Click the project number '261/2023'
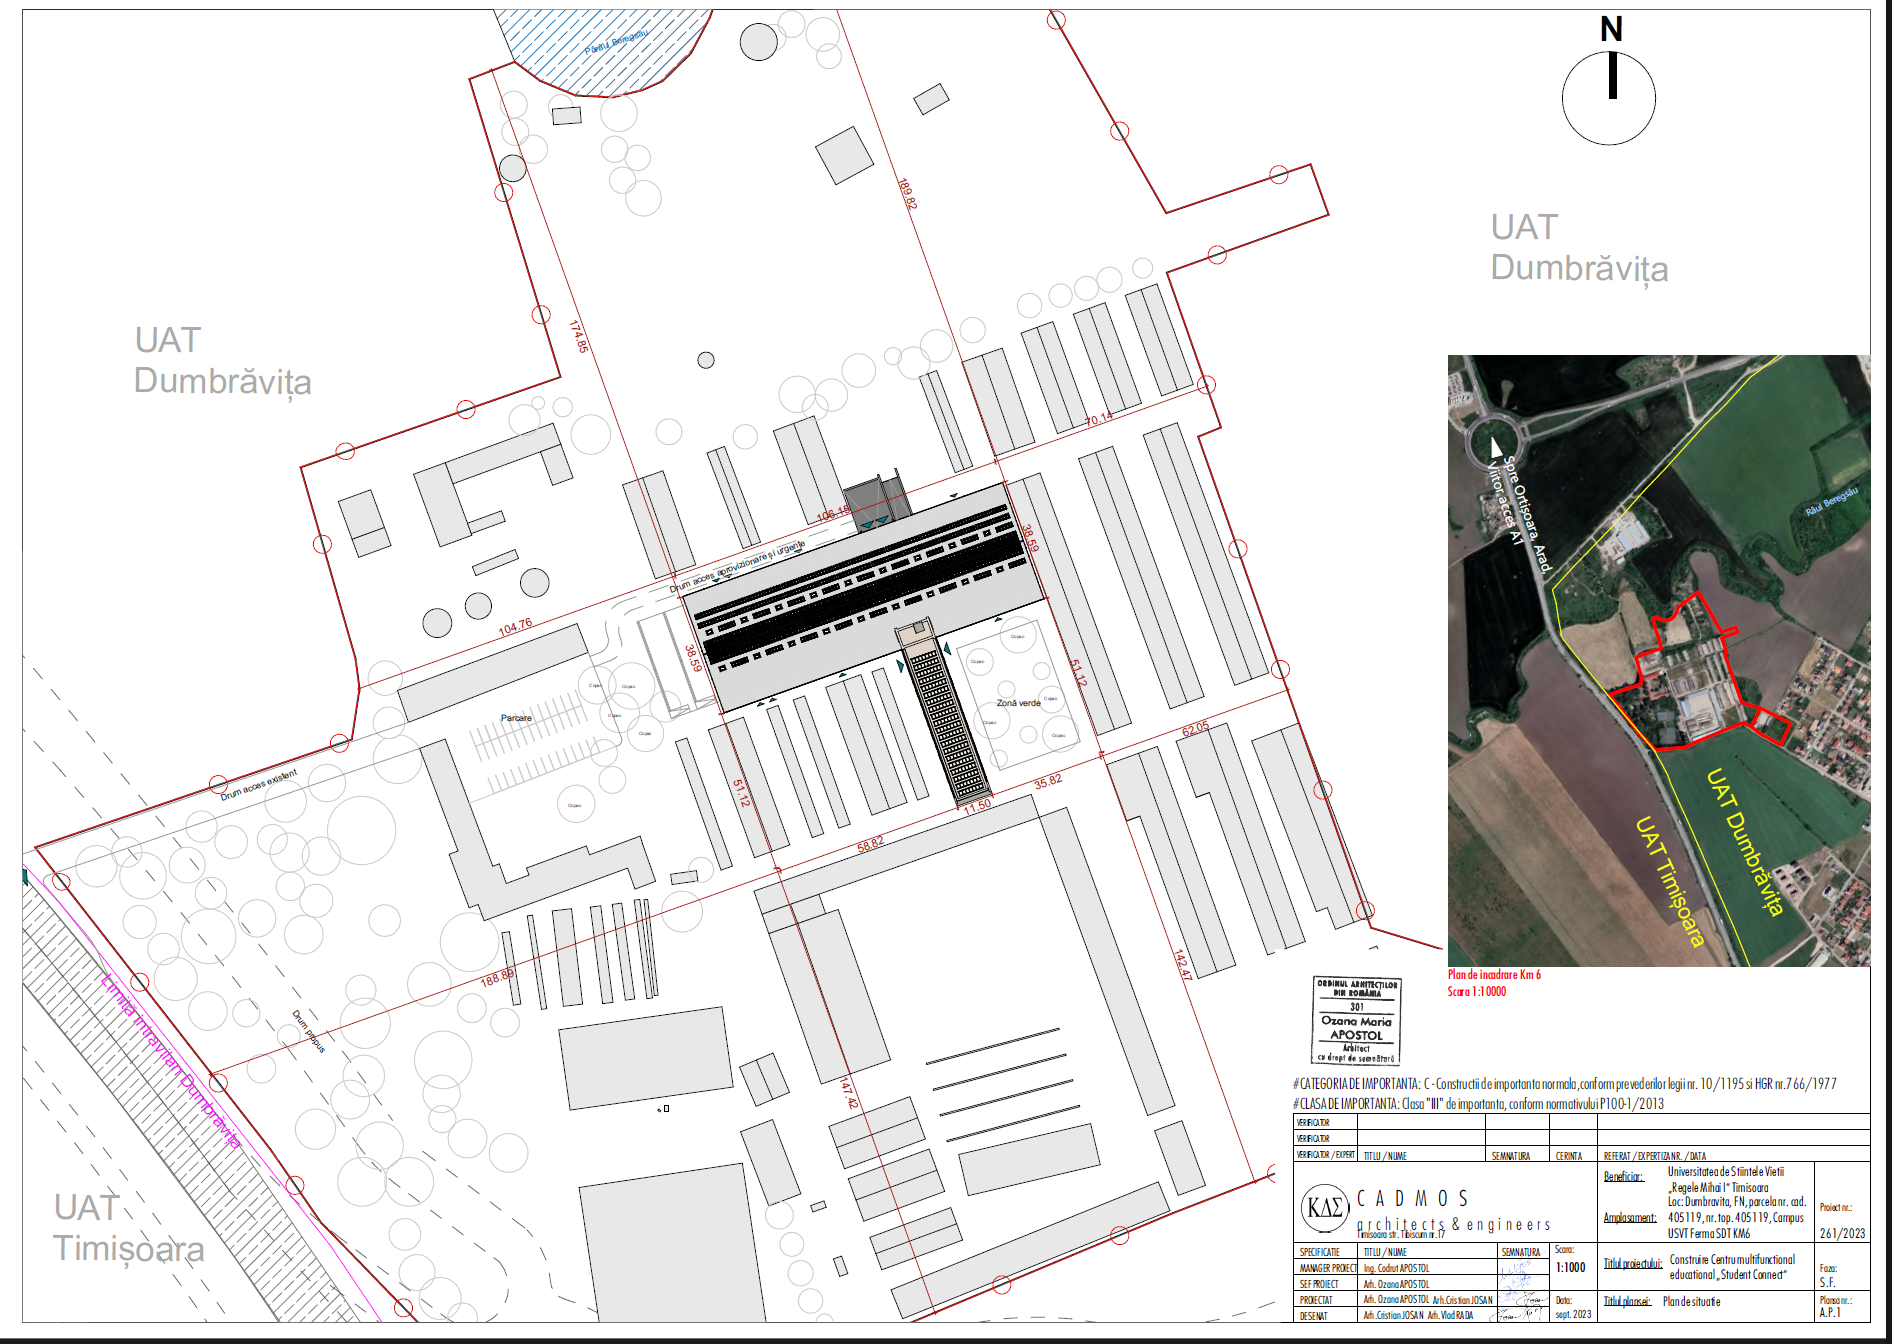This screenshot has height=1344, width=1892. tap(1842, 1233)
